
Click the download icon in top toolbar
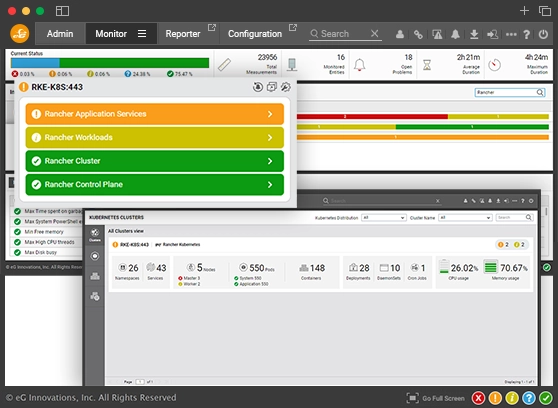click(474, 34)
